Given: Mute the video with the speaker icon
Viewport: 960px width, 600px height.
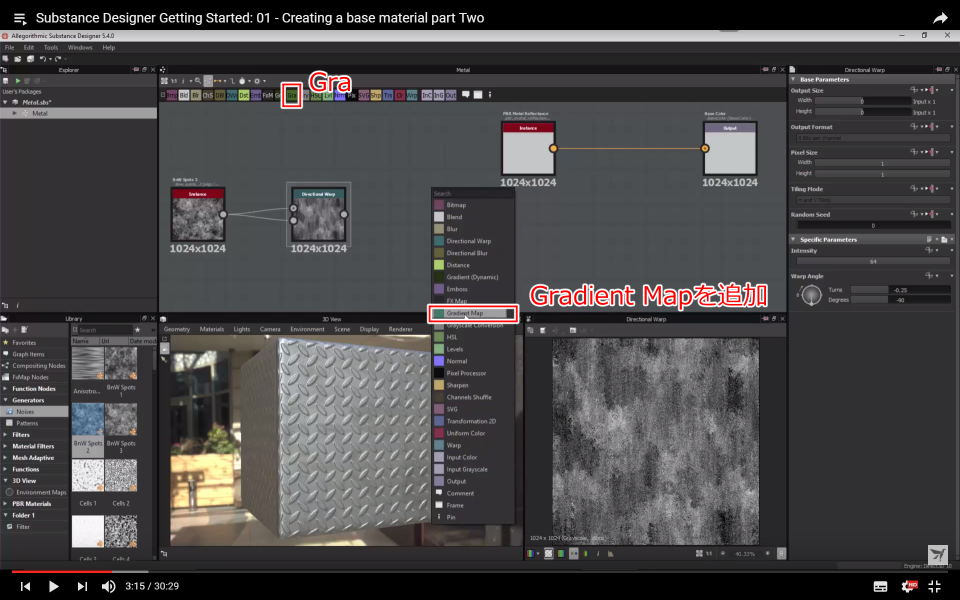Looking at the screenshot, I should click(108, 587).
